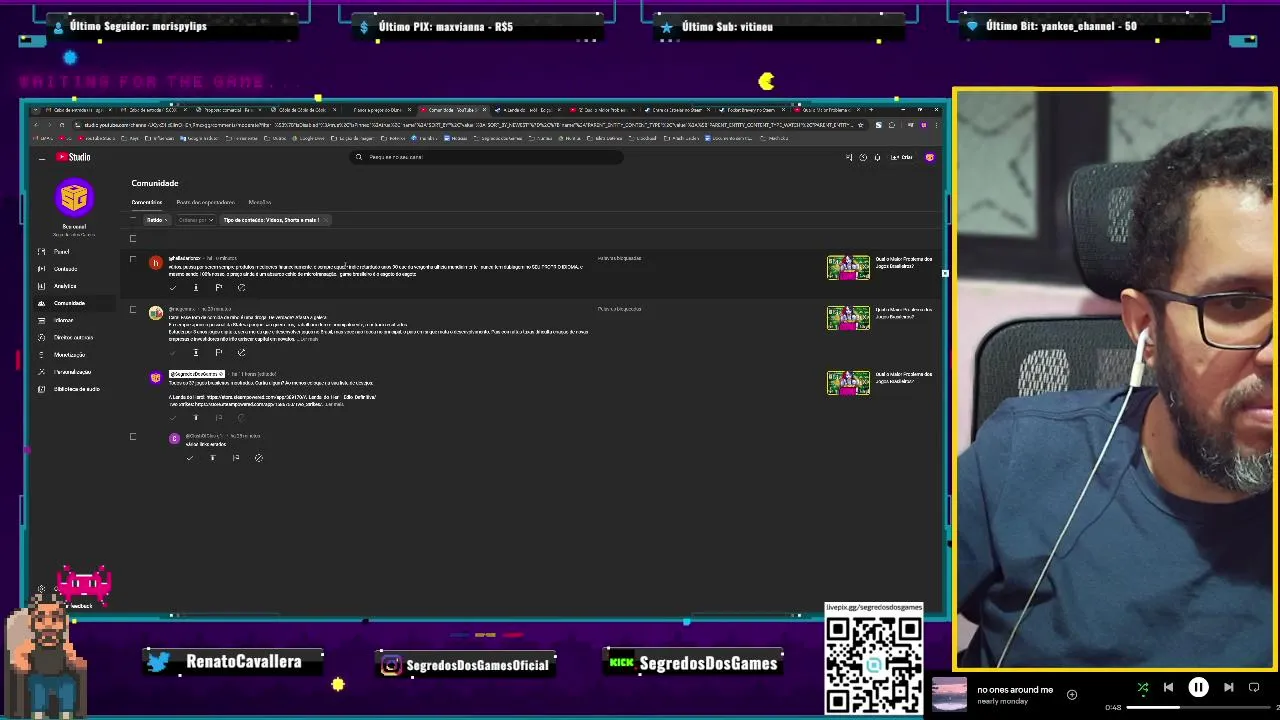Skip to the previous track

point(1168,688)
